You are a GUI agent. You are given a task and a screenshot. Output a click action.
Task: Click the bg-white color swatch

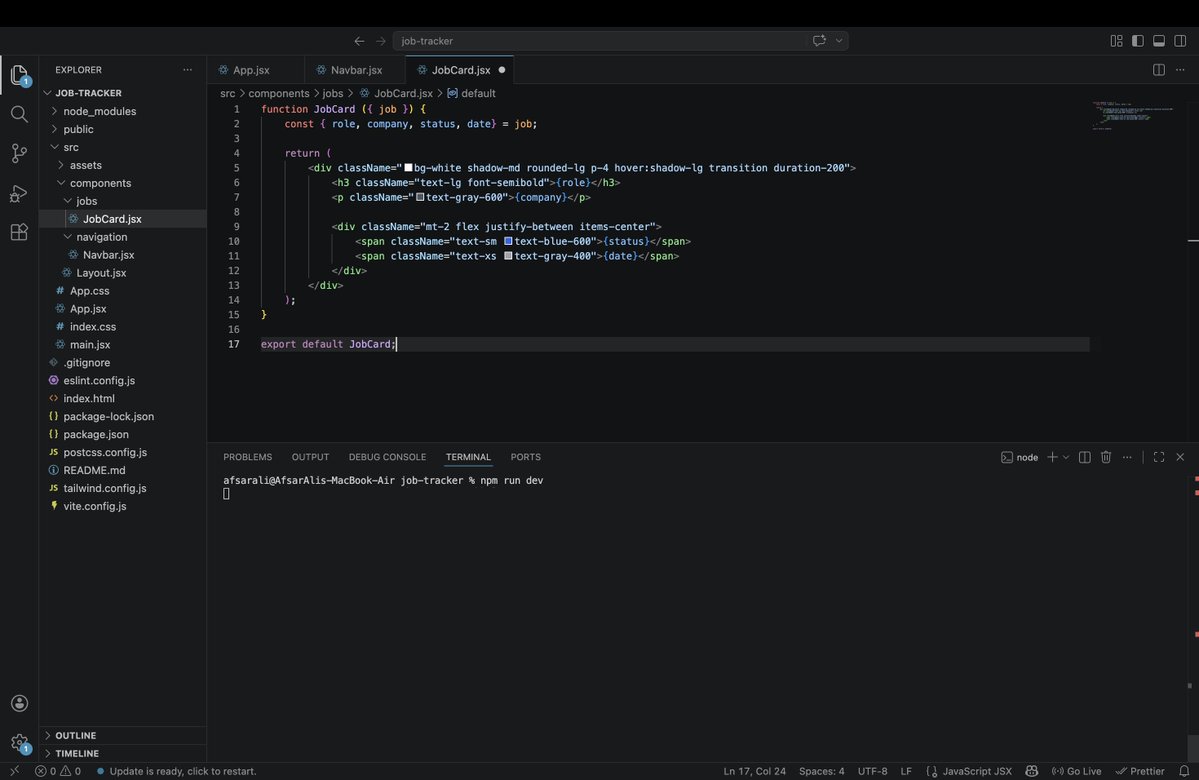click(408, 167)
